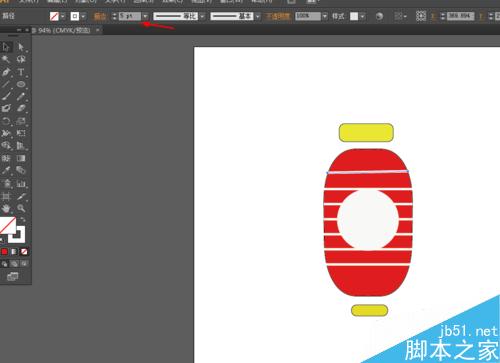This screenshot has width=500, height=363.
Task: Select the Perspective Grid tool
Action: pos(21,146)
